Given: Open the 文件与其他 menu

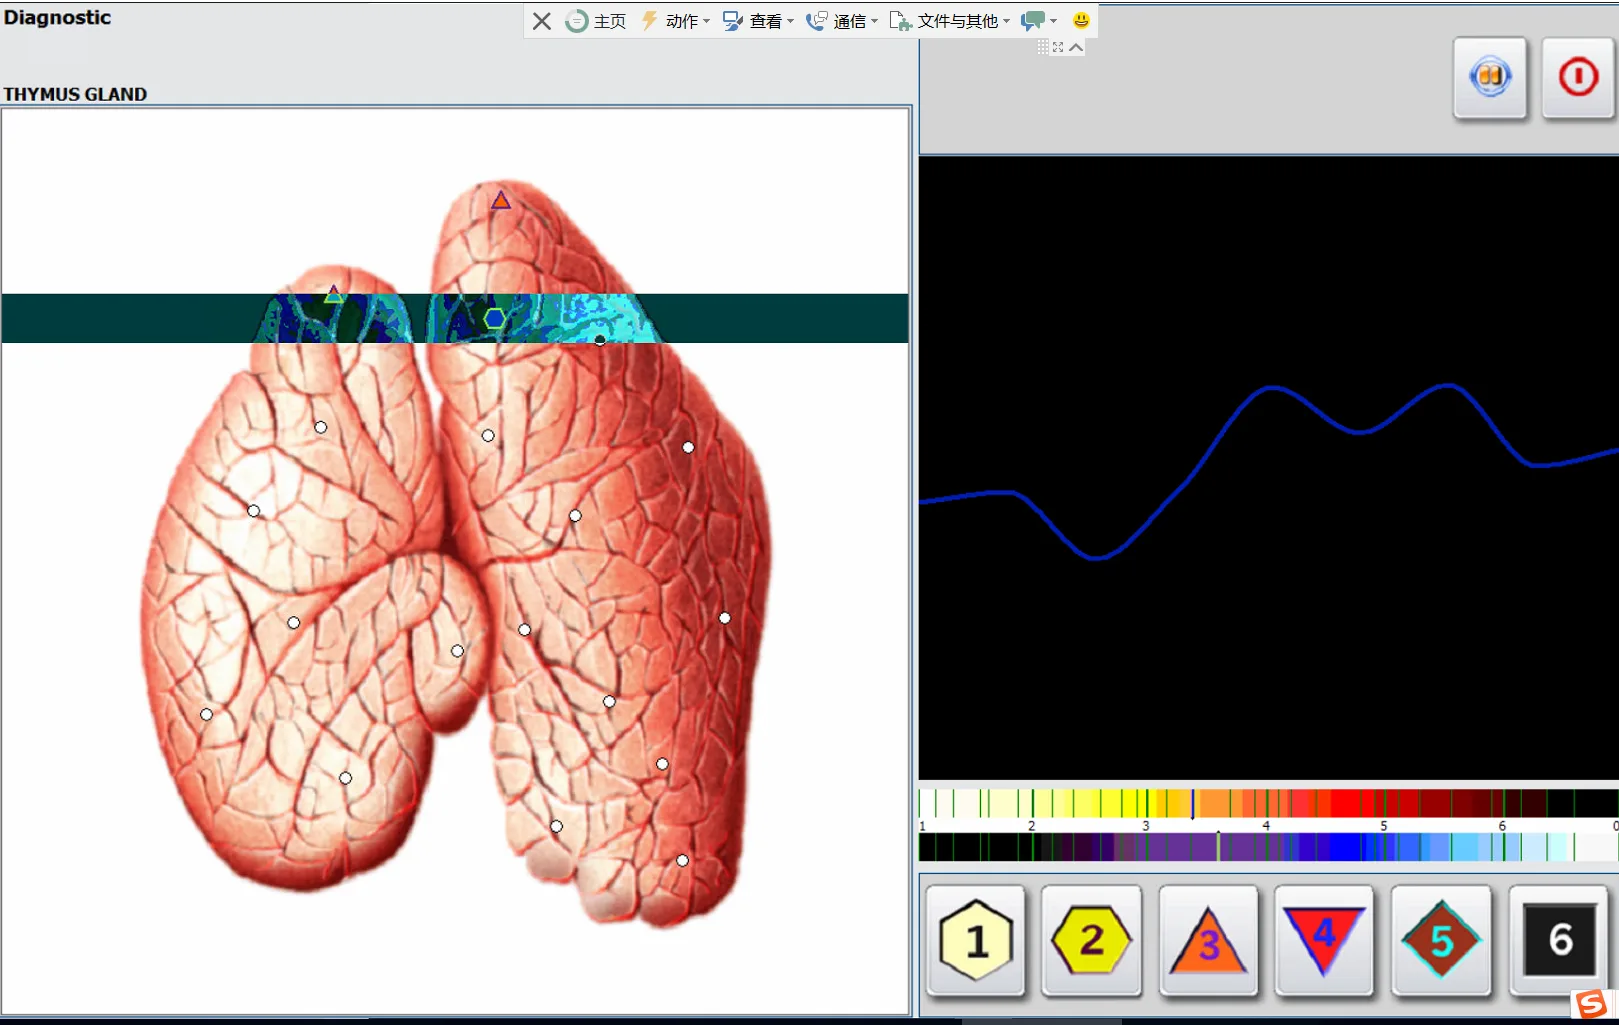Looking at the screenshot, I should pos(950,21).
